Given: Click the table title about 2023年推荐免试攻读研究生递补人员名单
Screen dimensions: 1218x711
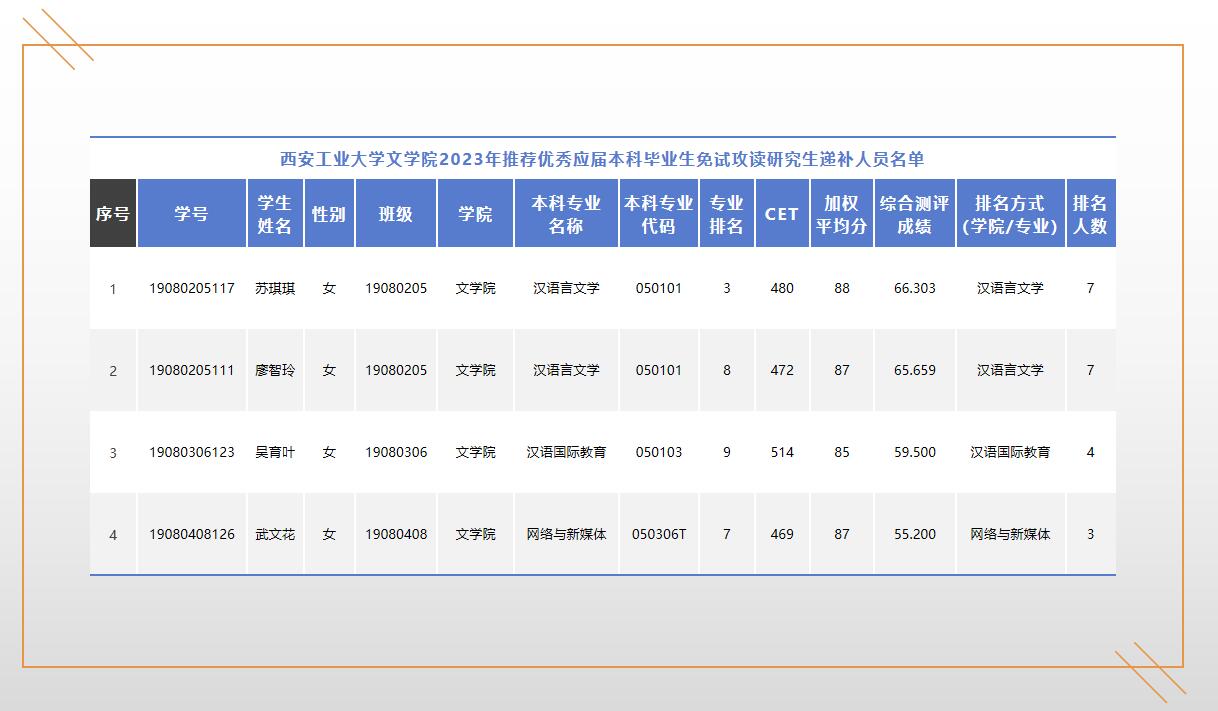Looking at the screenshot, I should [602, 160].
